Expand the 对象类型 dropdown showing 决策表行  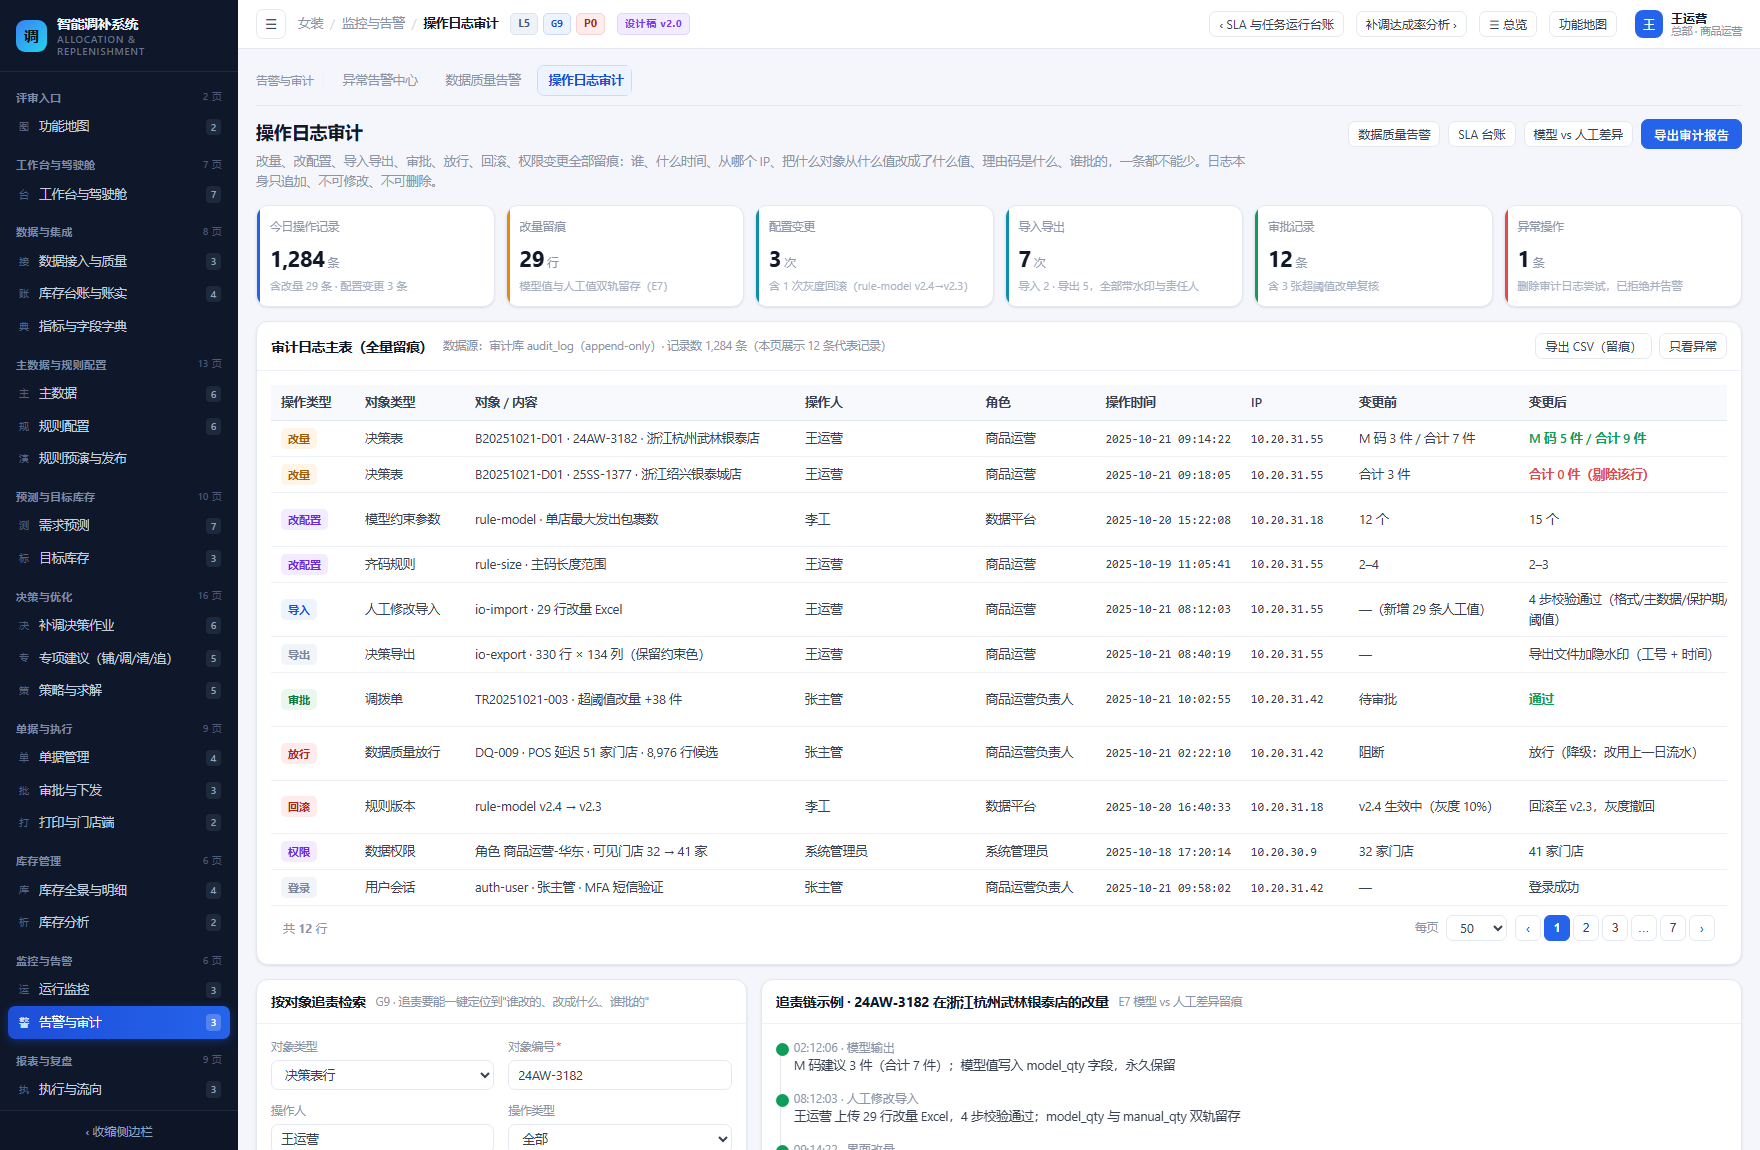point(382,1075)
